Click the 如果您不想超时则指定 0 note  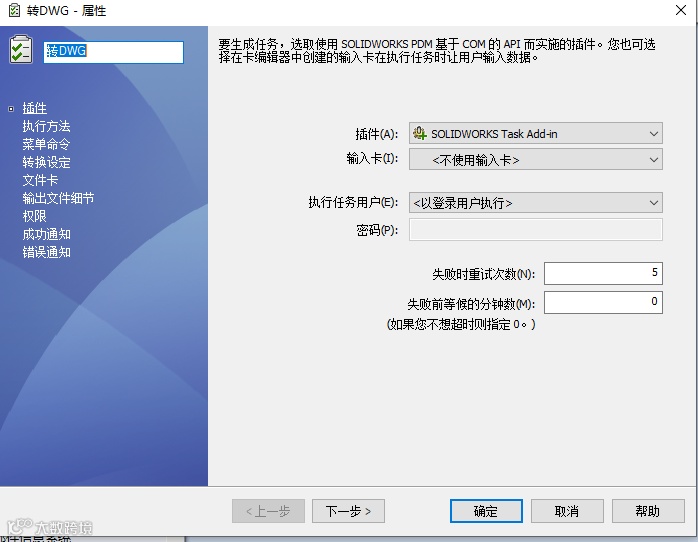[461, 324]
